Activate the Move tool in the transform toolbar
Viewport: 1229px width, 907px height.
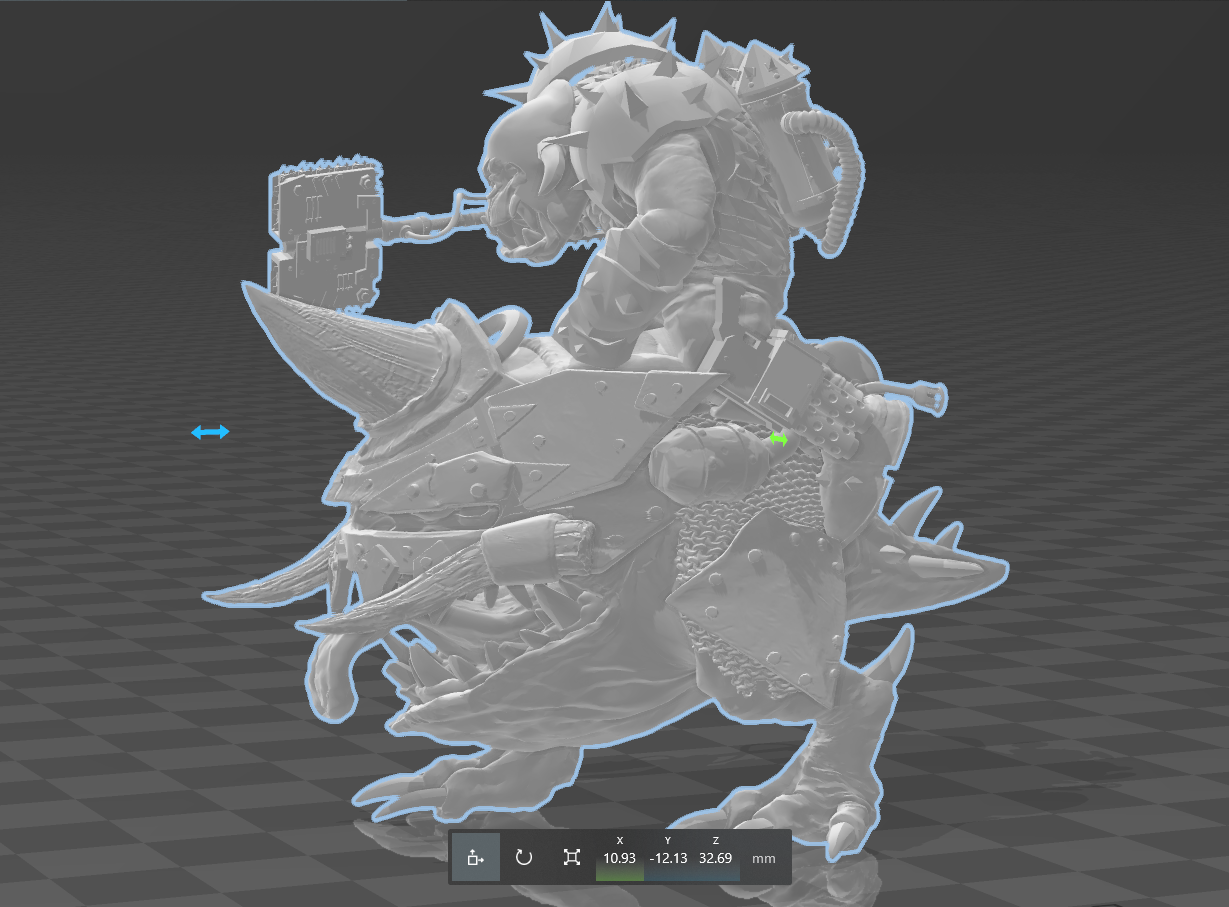pyautogui.click(x=474, y=858)
